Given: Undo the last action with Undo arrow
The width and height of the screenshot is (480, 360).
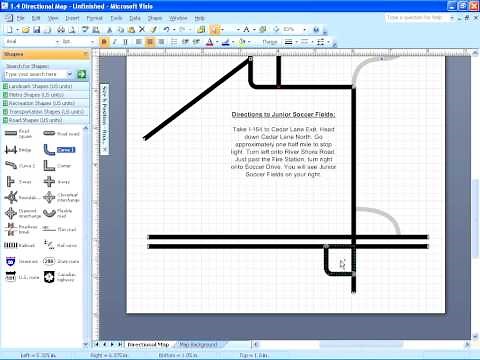Looking at the screenshot, I should click(x=166, y=30).
